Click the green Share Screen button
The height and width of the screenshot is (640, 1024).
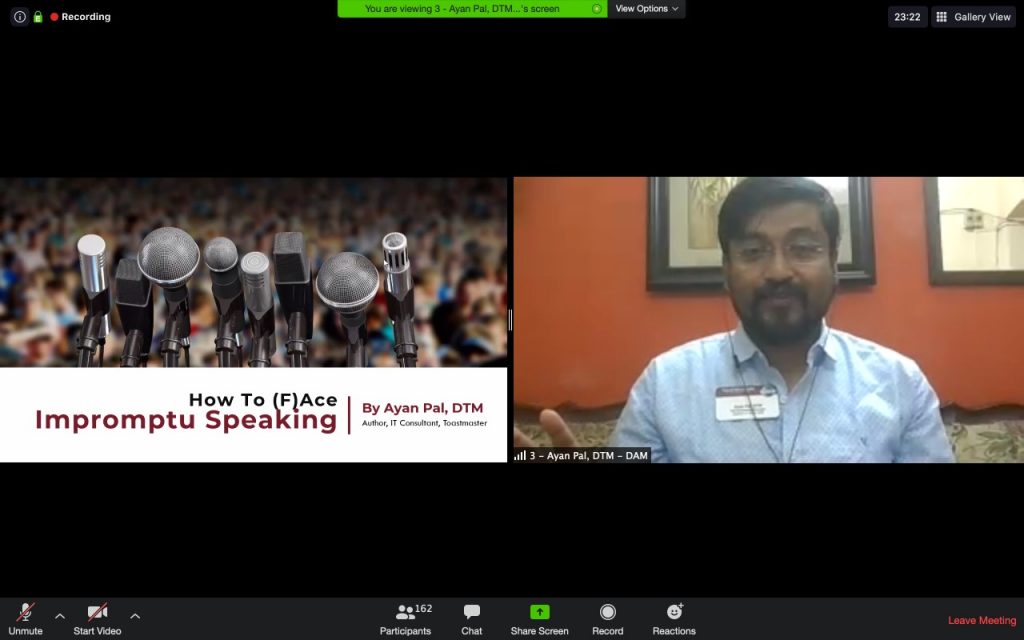[x=539, y=619]
